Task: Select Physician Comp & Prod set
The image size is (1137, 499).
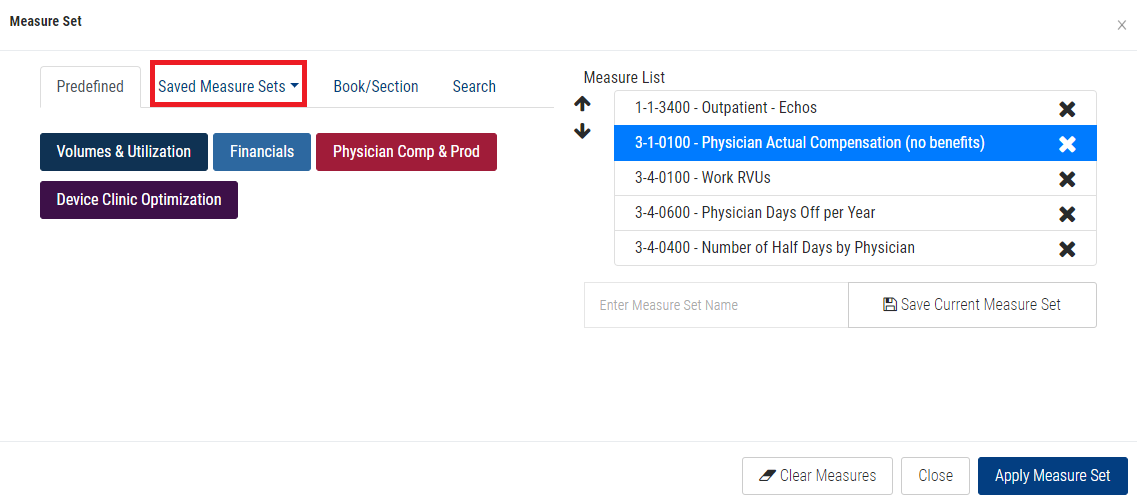Action: pyautogui.click(x=406, y=152)
